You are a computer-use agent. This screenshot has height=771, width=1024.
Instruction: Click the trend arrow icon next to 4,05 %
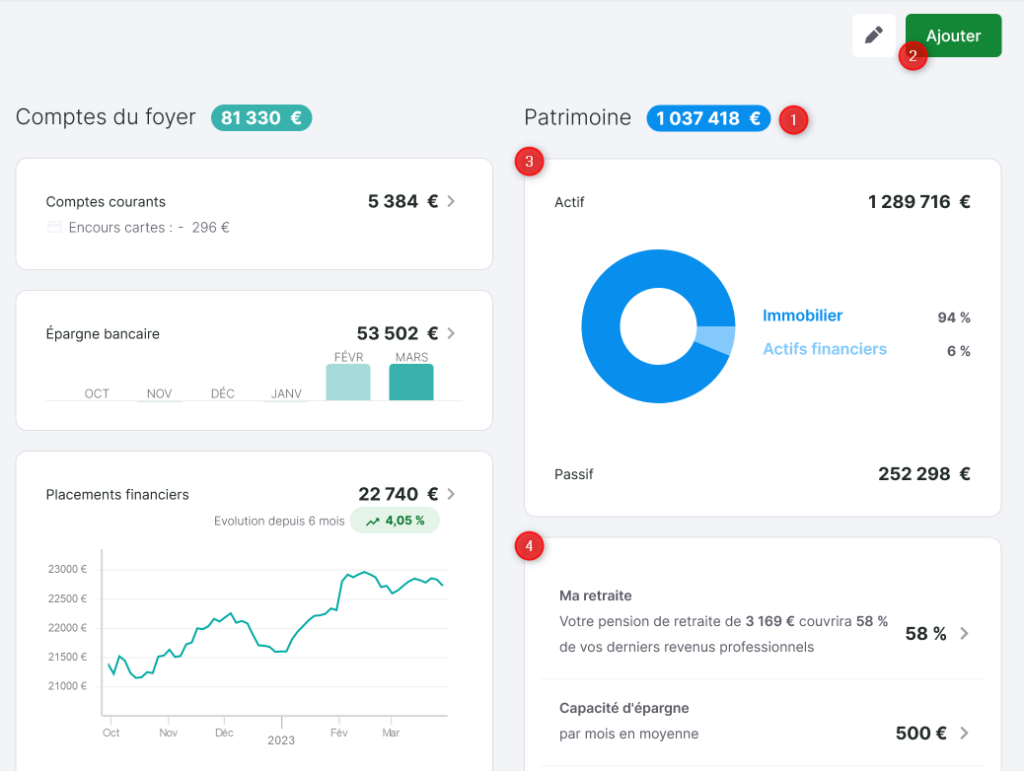[x=372, y=521]
